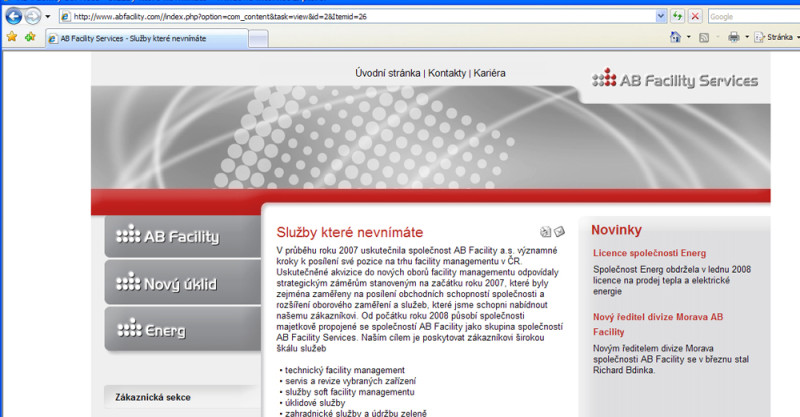Click the red Stop loading icon
The height and width of the screenshot is (417, 800).
tap(695, 16)
